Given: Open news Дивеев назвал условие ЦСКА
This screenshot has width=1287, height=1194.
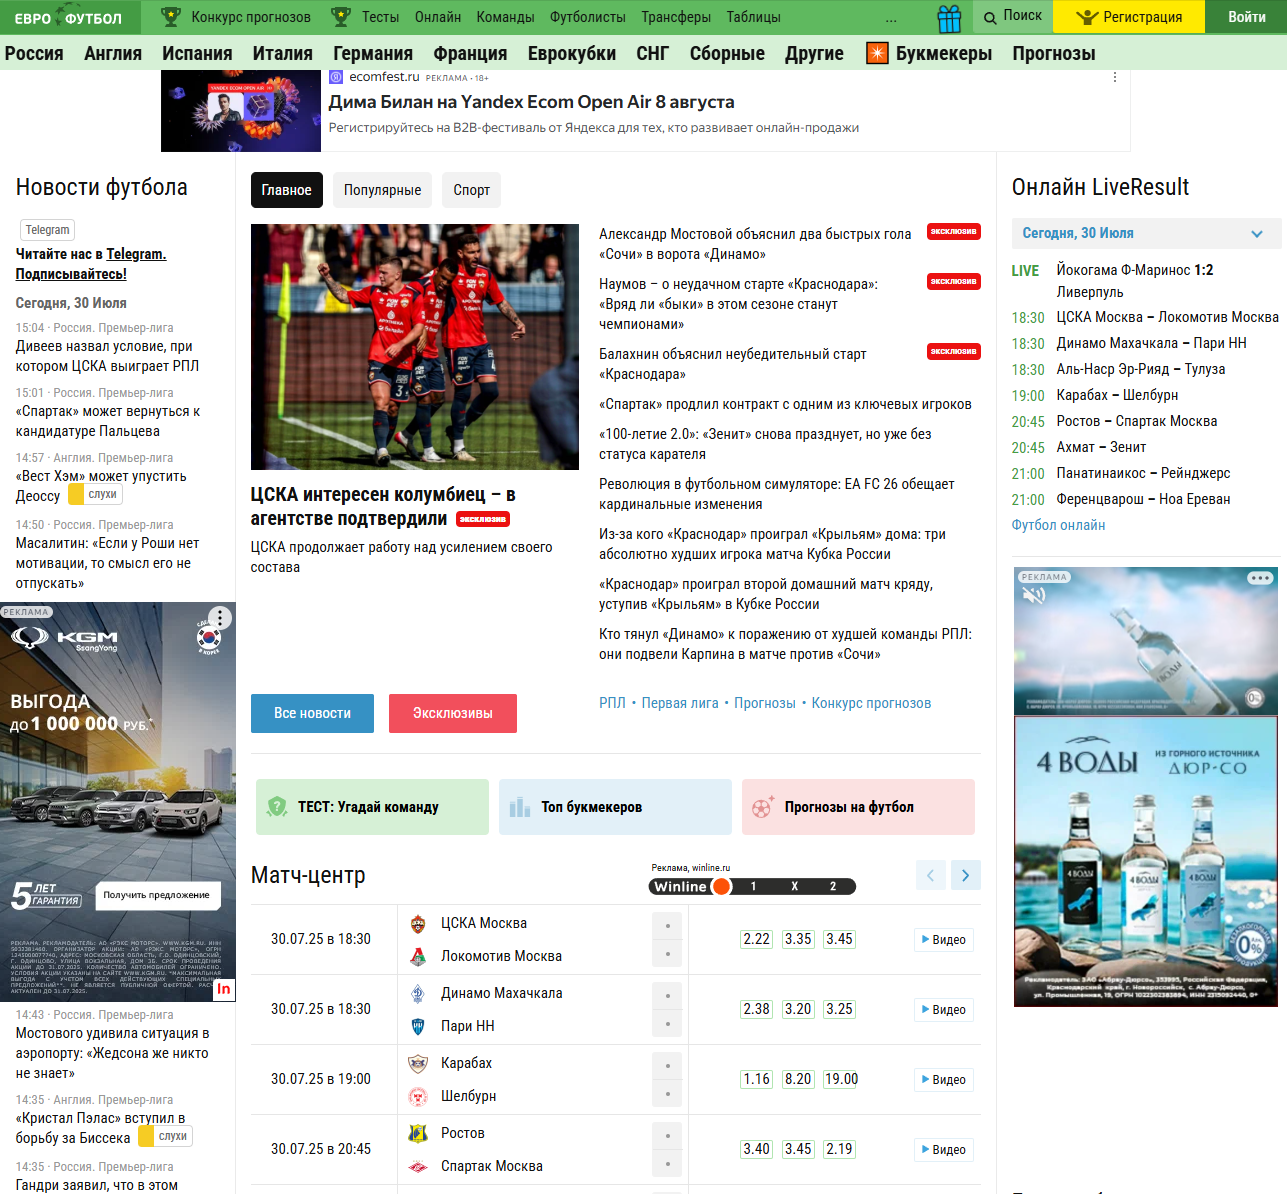Looking at the screenshot, I should pyautogui.click(x=107, y=356).
